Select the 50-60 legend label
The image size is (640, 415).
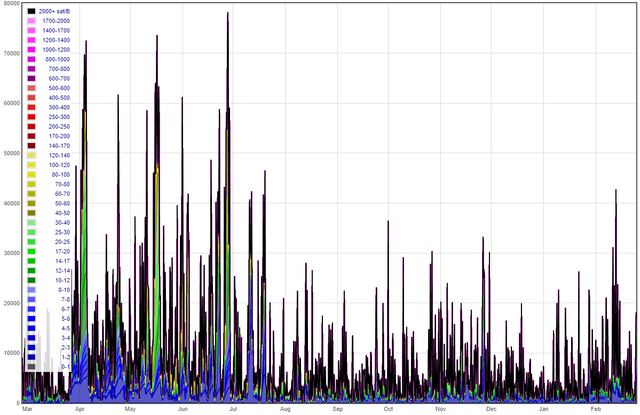[x=62, y=203]
